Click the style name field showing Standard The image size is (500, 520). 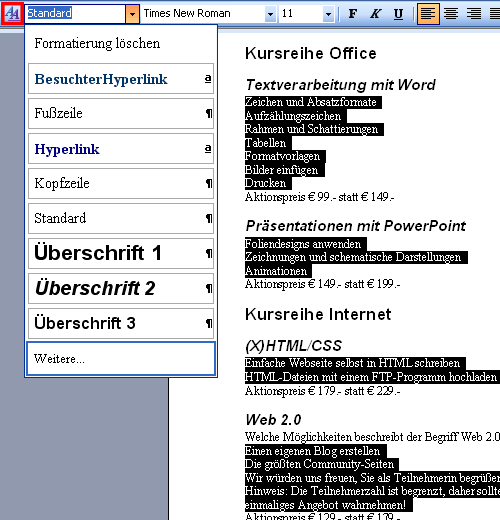tap(75, 14)
